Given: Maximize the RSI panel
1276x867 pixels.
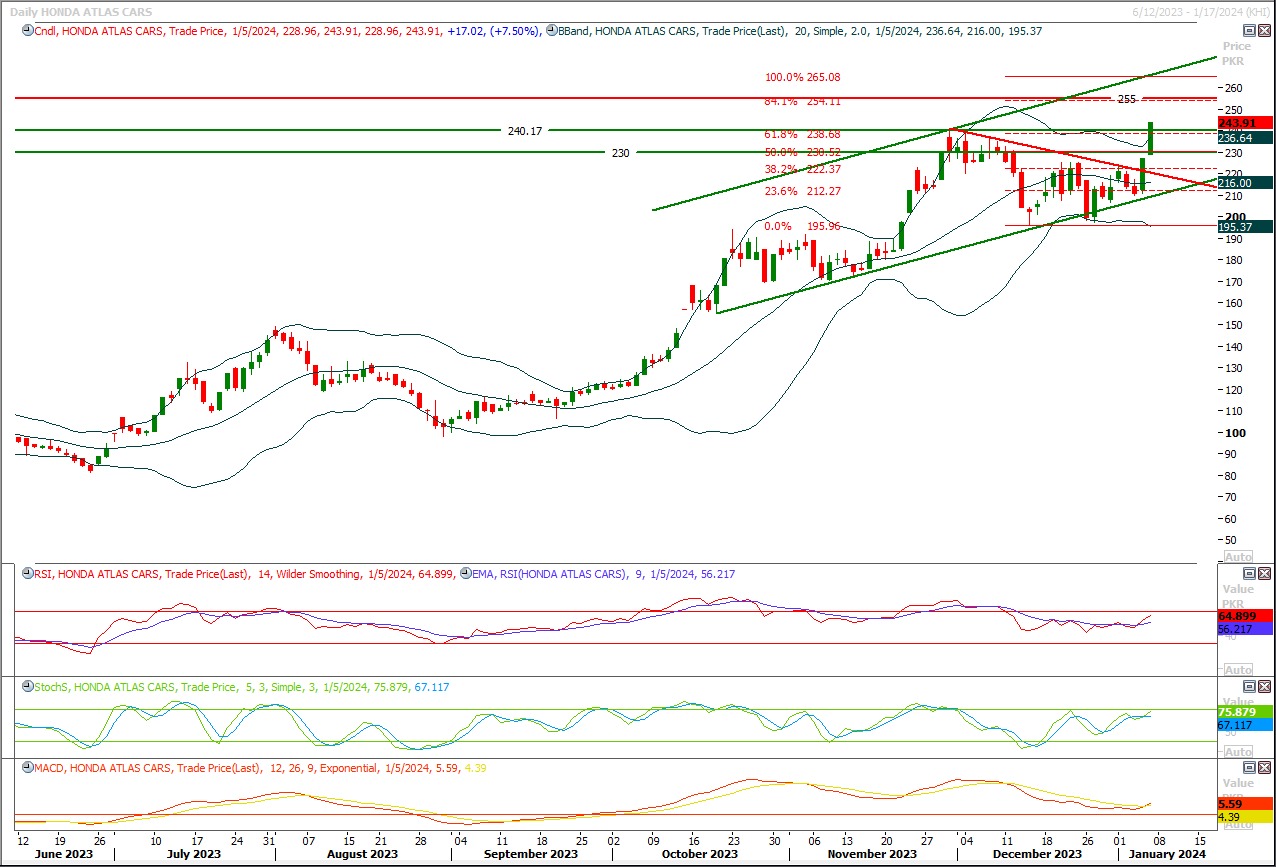Looking at the screenshot, I should pyautogui.click(x=1248, y=574).
